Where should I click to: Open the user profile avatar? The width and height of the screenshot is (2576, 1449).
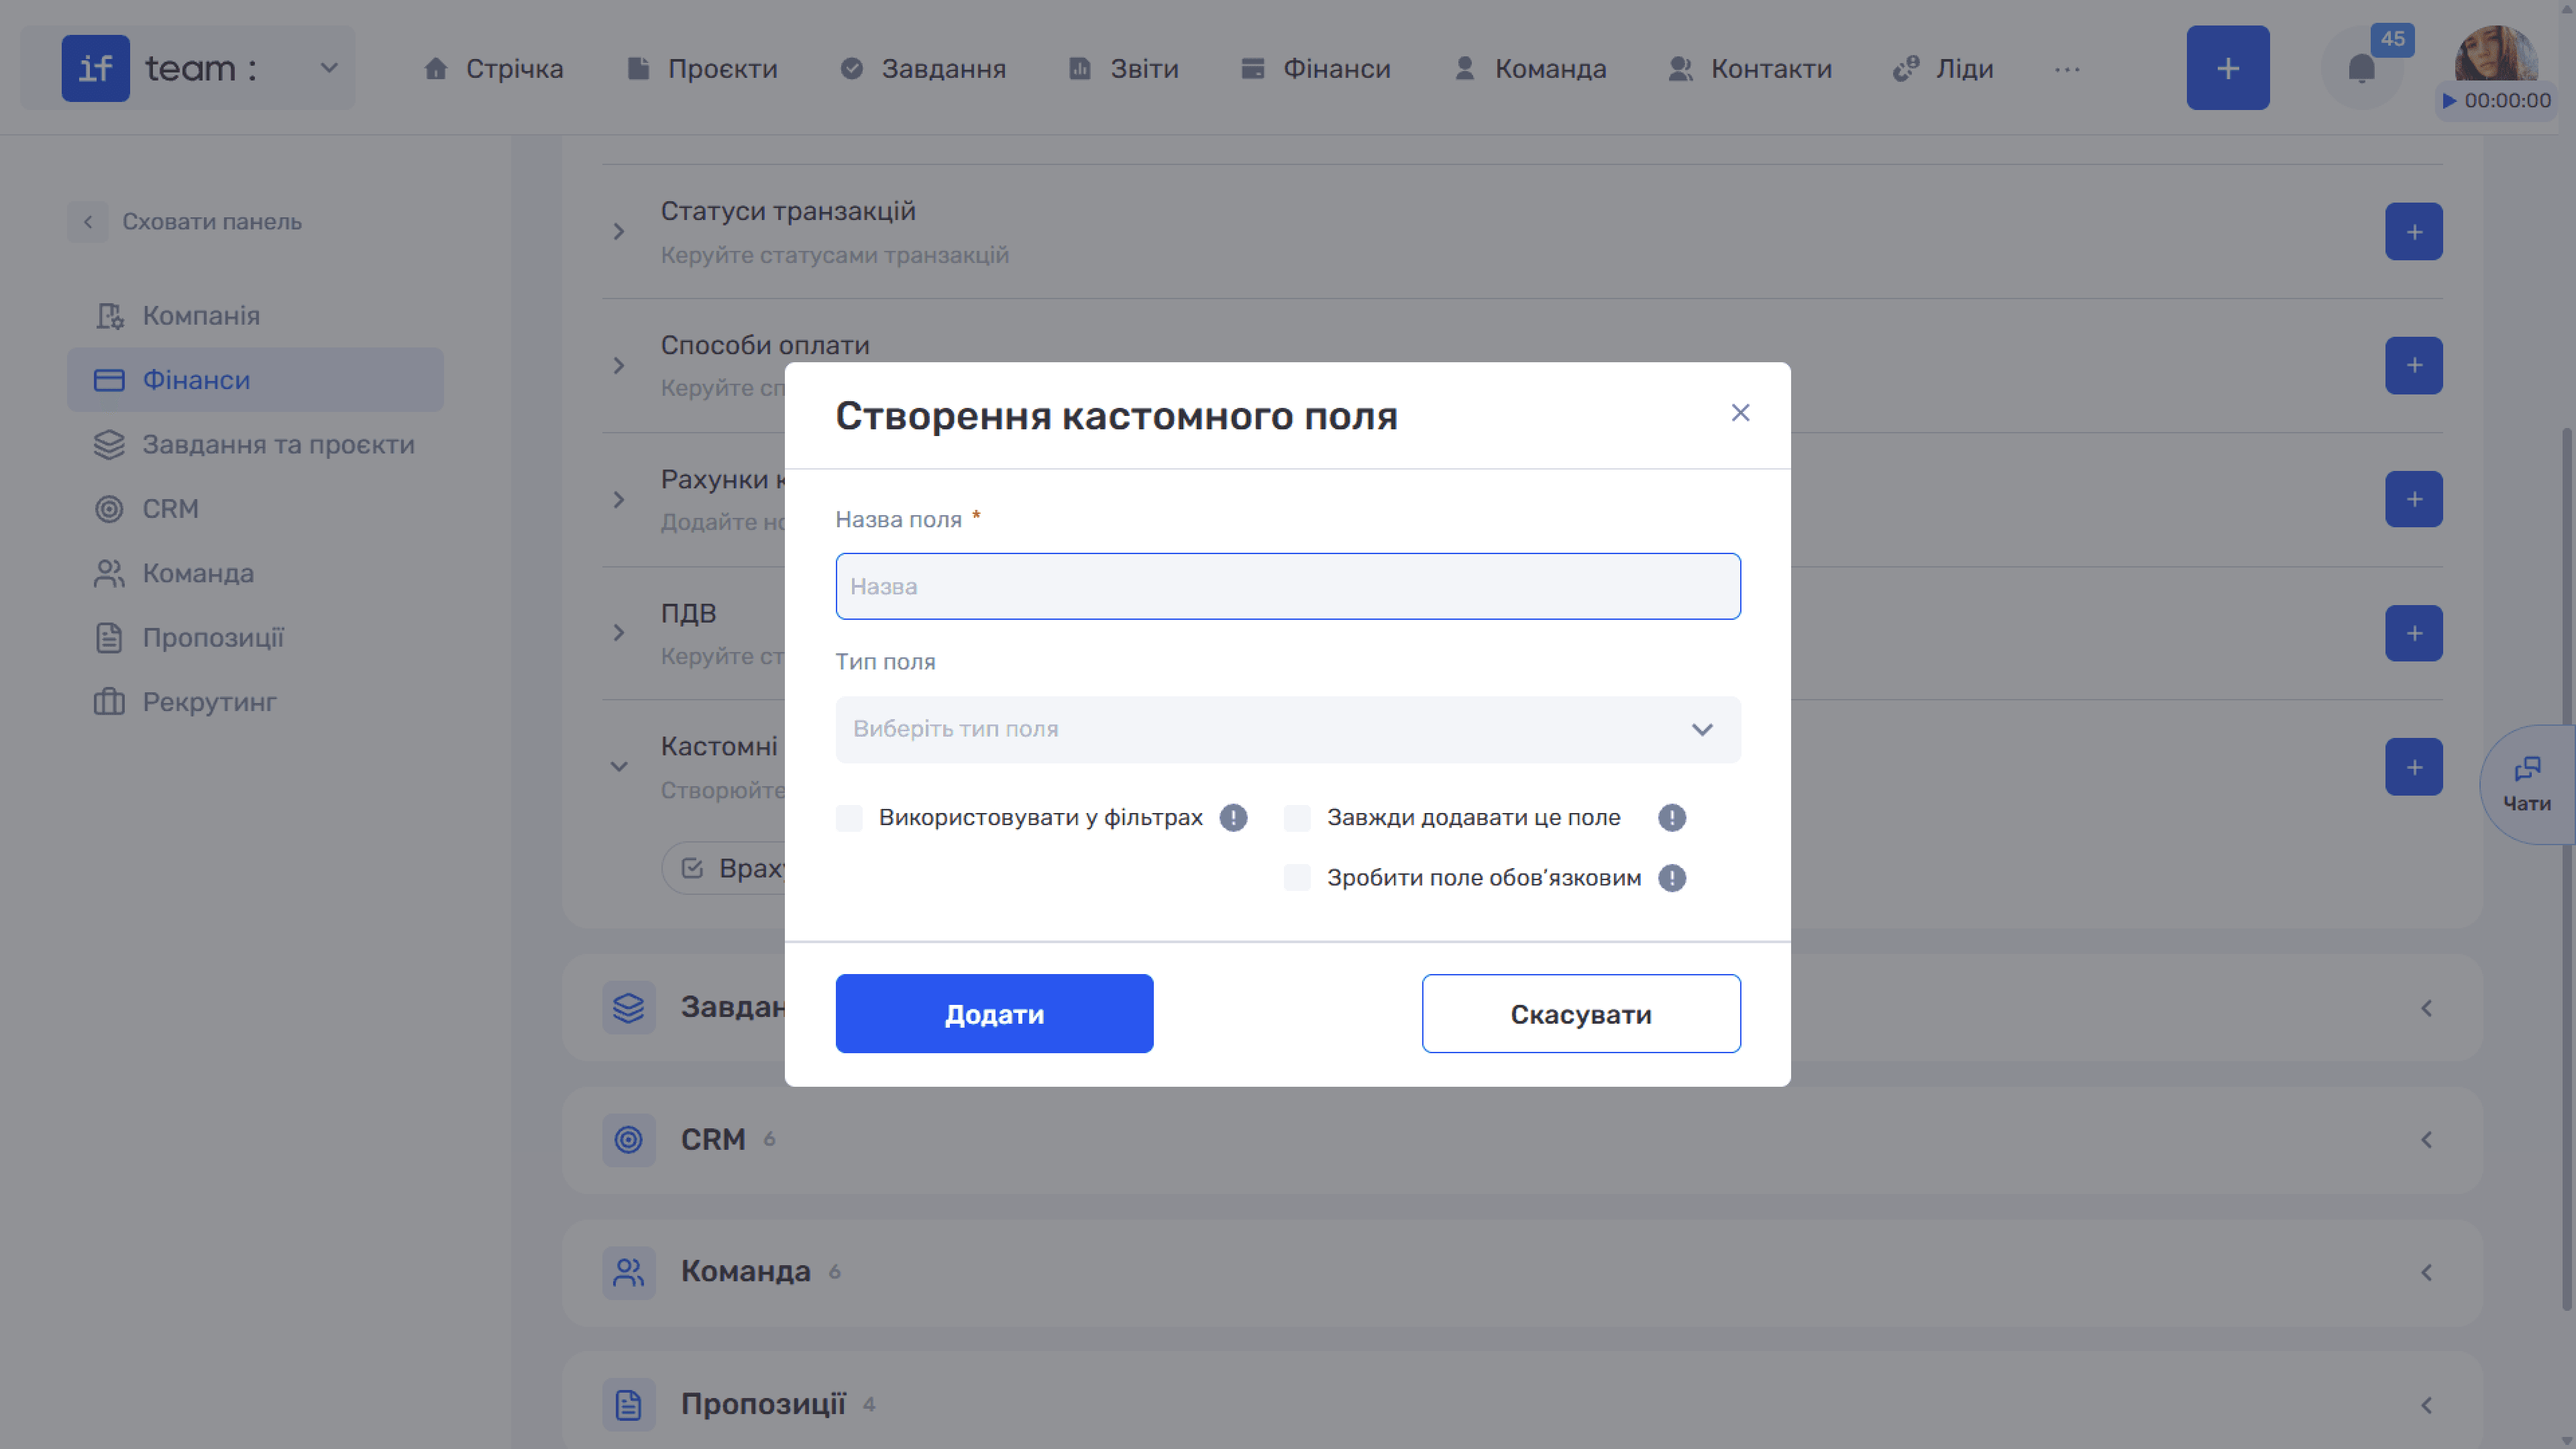coord(2495,53)
